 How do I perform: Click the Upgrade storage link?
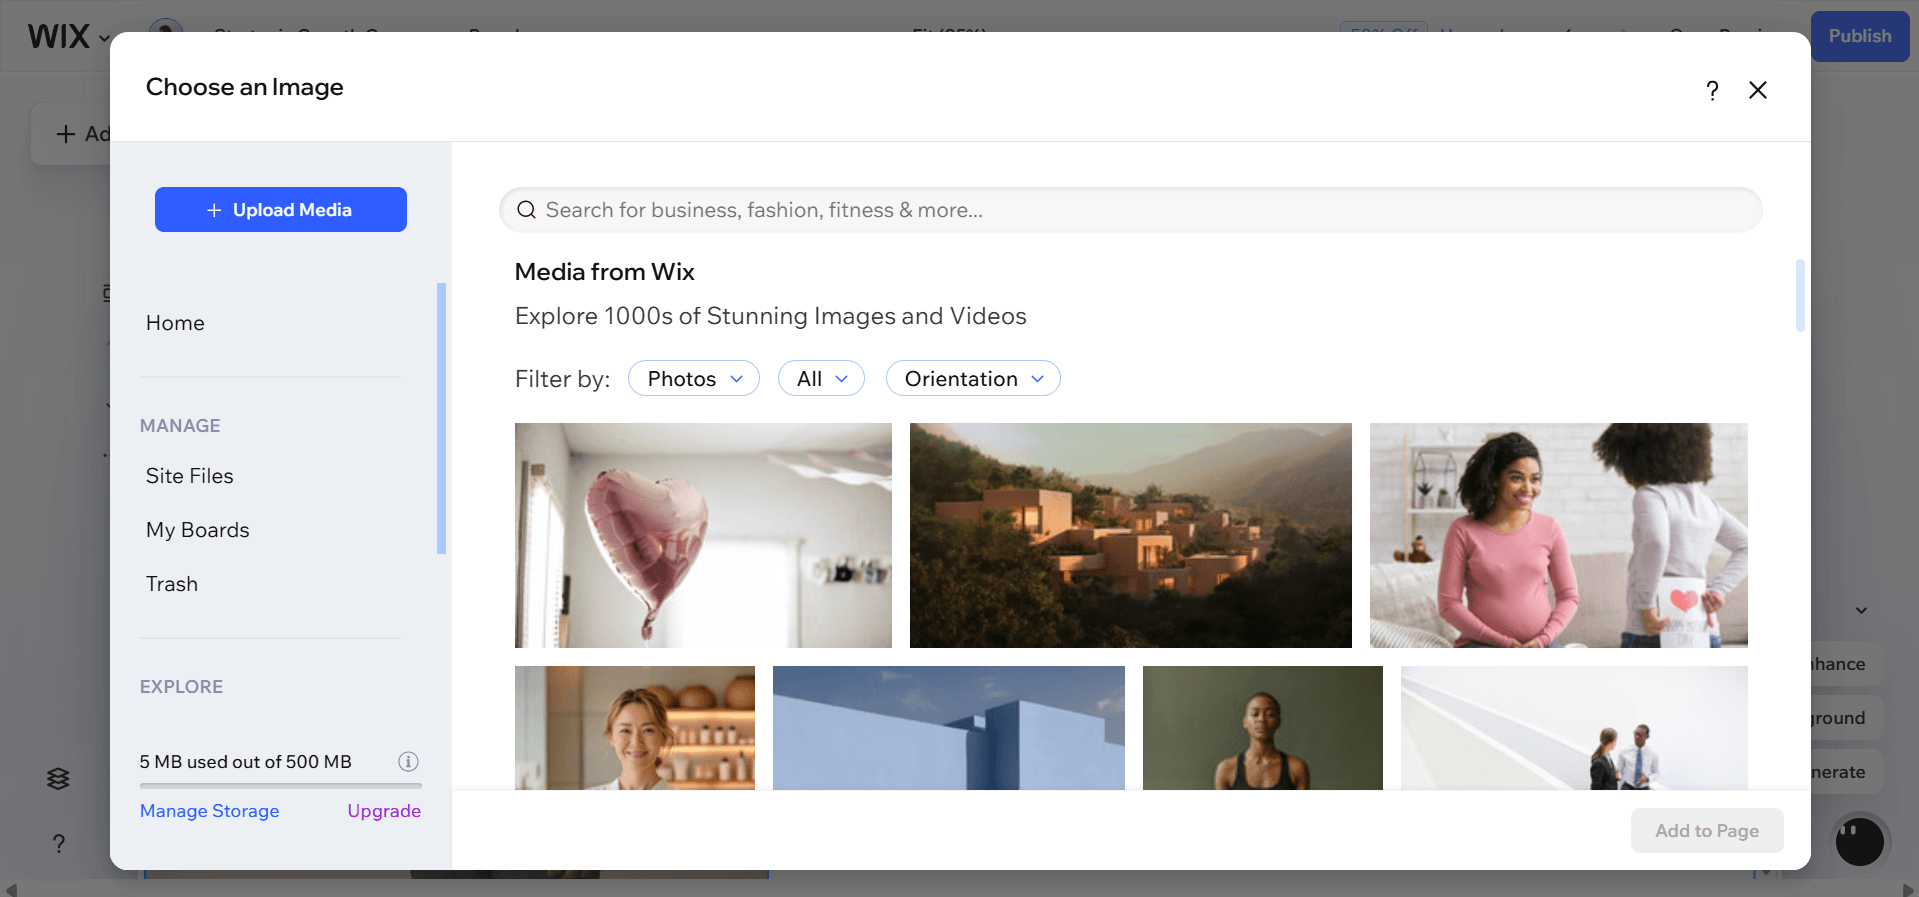tap(384, 811)
